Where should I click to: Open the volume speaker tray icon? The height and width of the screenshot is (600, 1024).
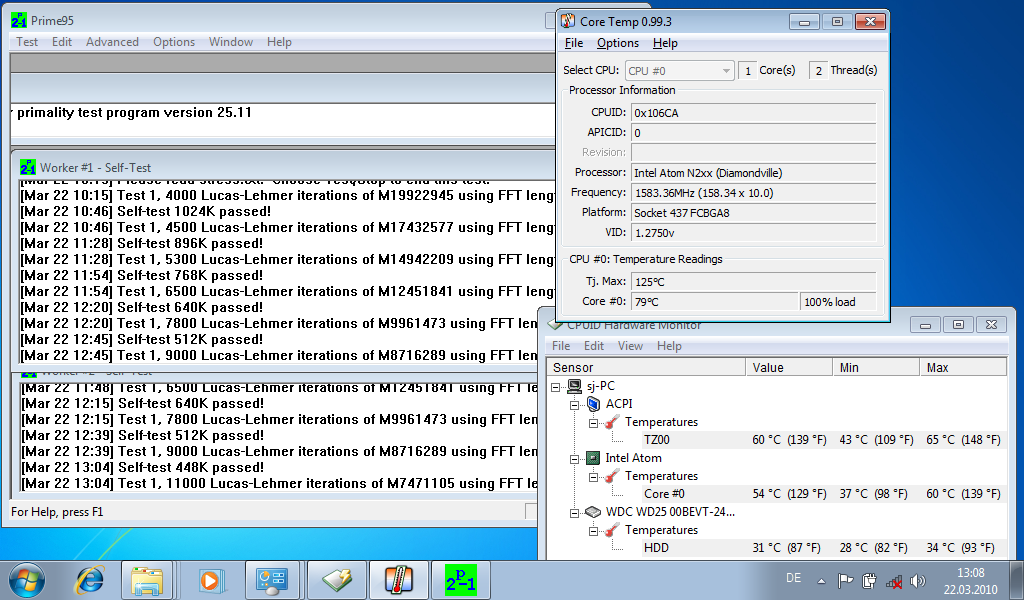(918, 580)
